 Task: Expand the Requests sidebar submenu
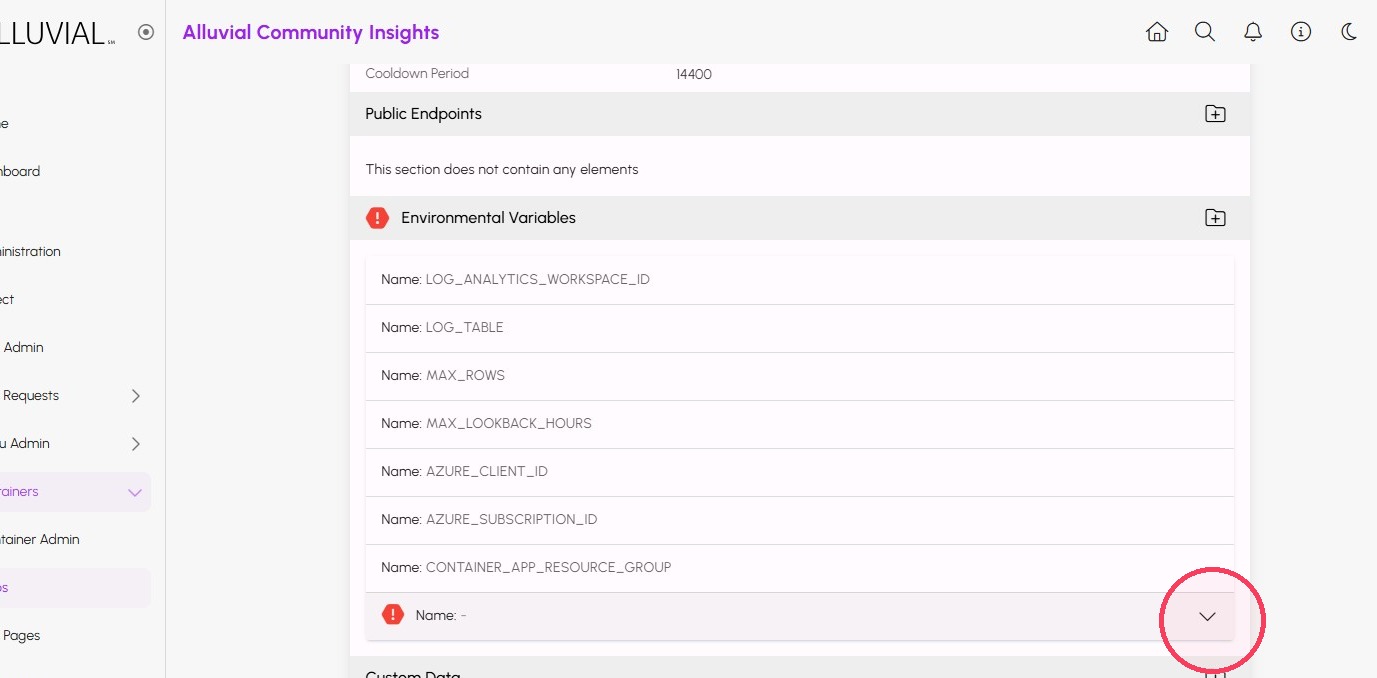pyautogui.click(x=136, y=396)
